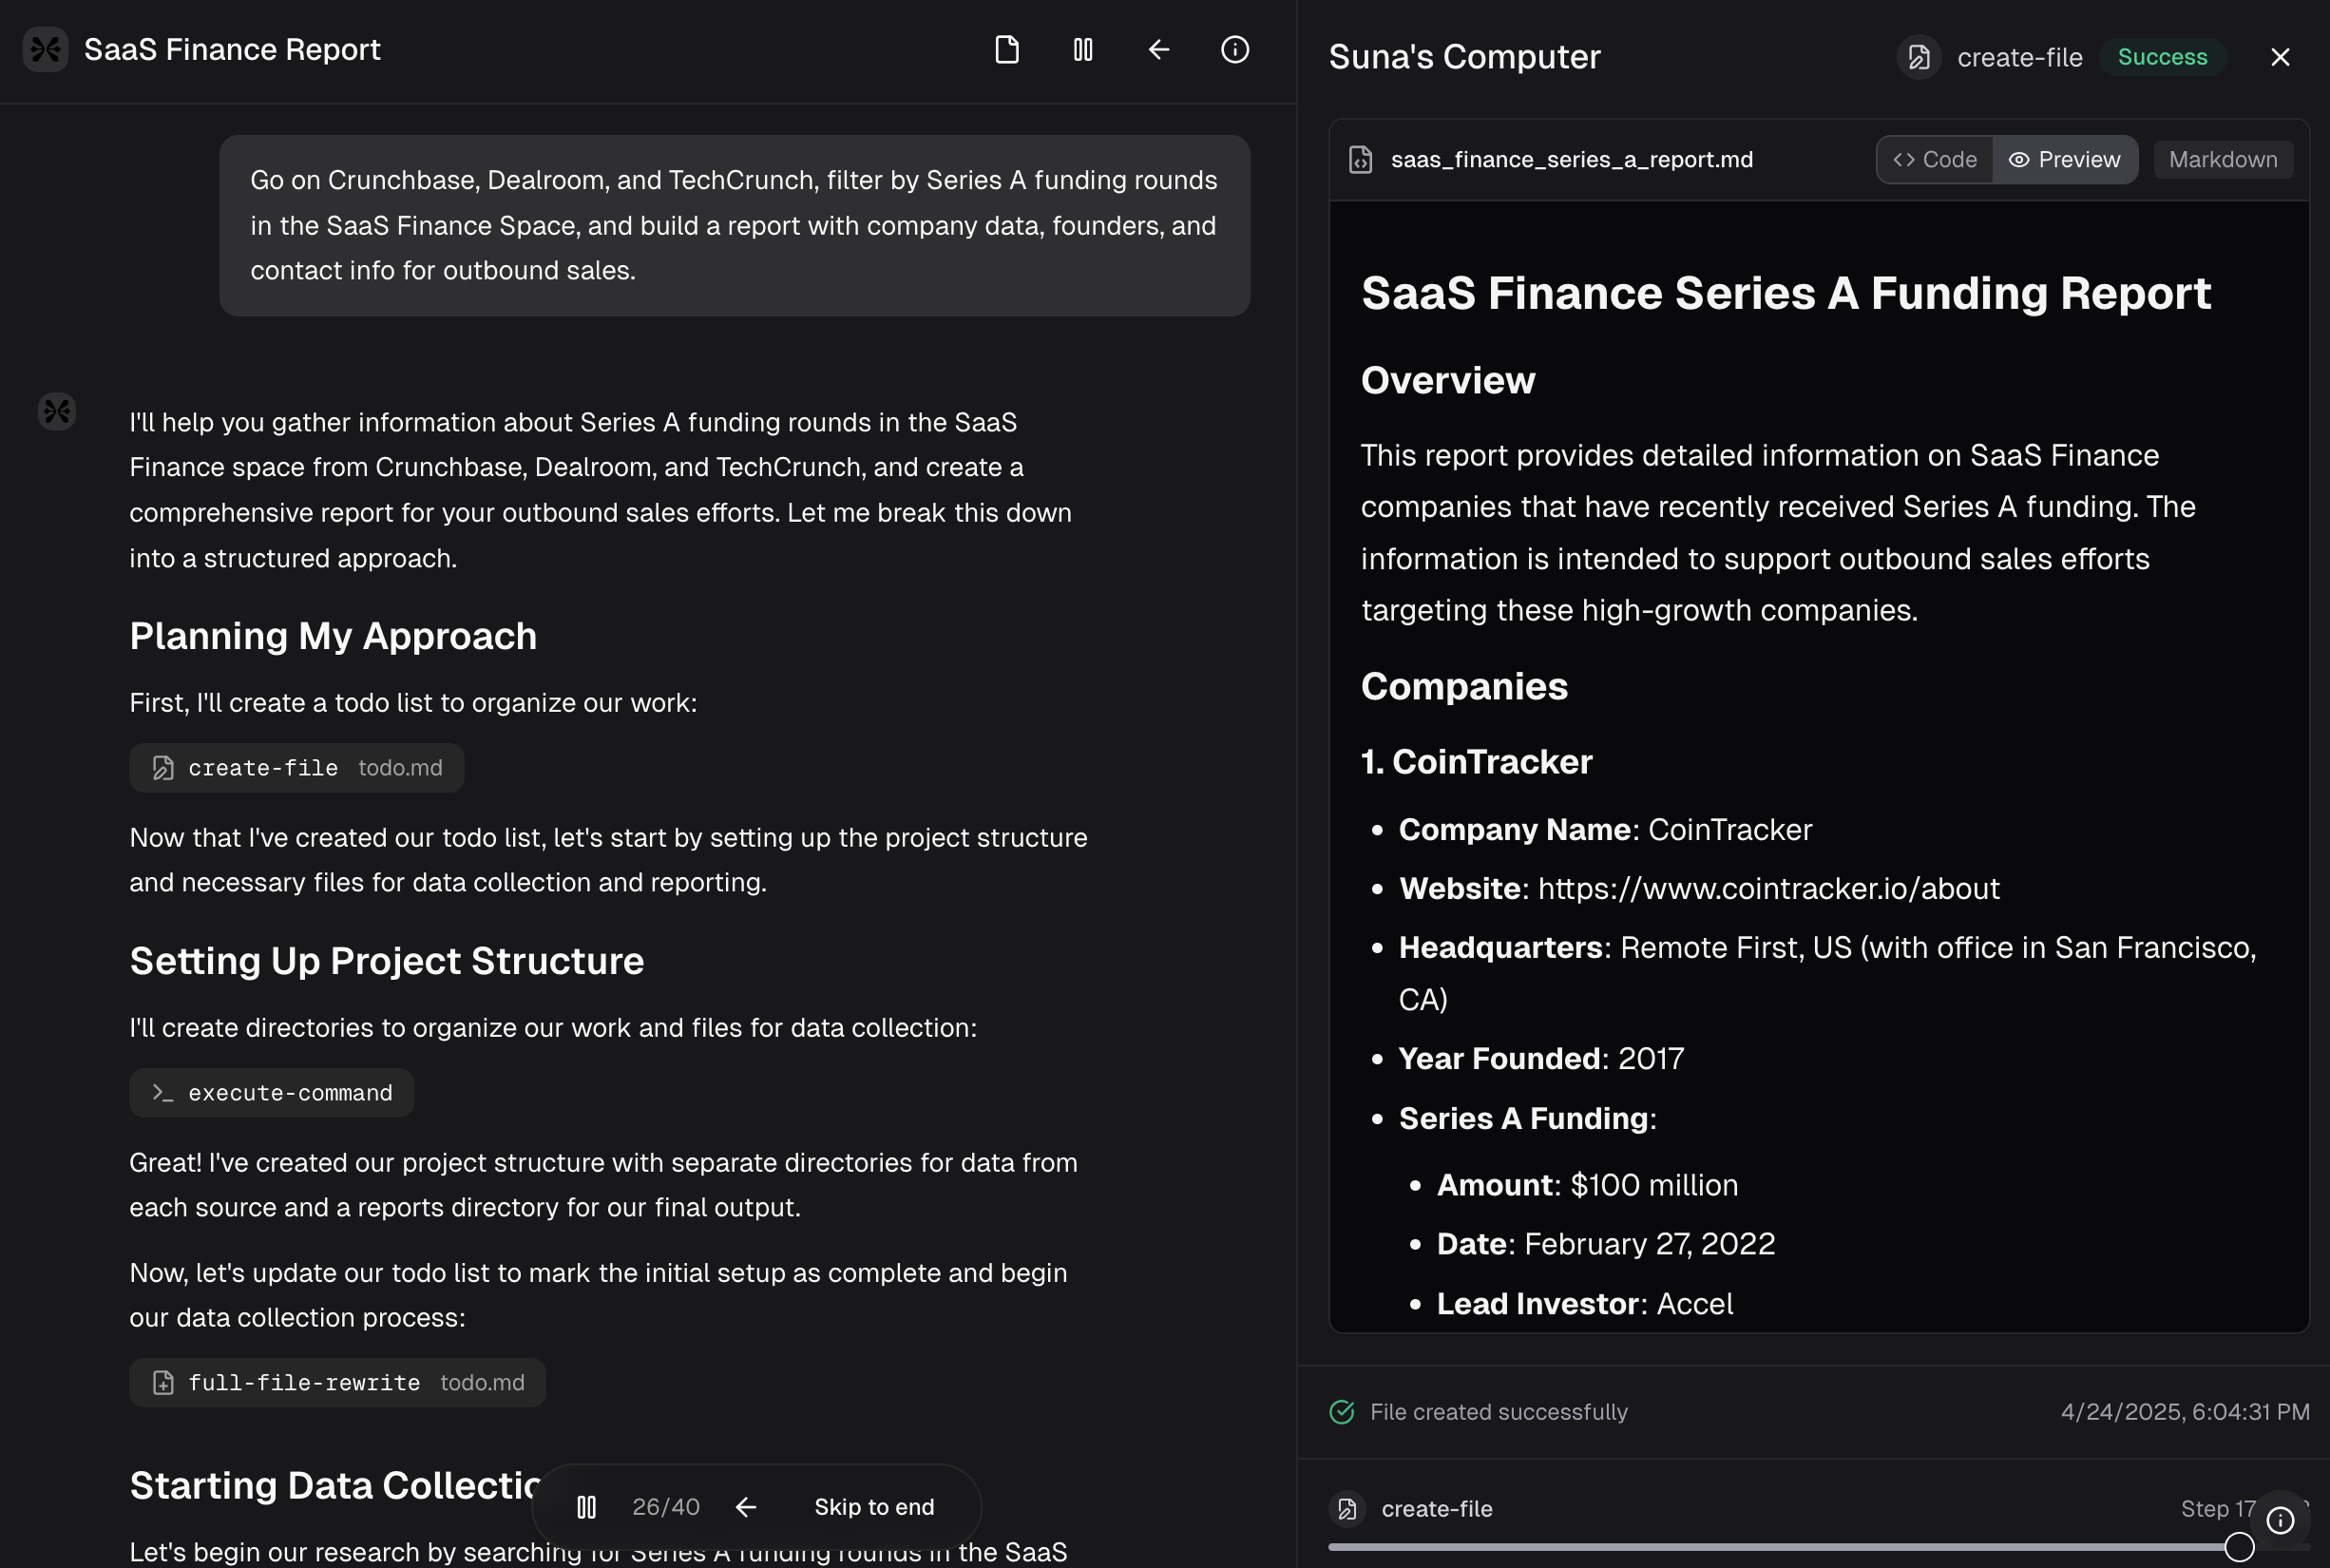Open the info icon in chat header
Image resolution: width=2330 pixels, height=1568 pixels.
1235,49
